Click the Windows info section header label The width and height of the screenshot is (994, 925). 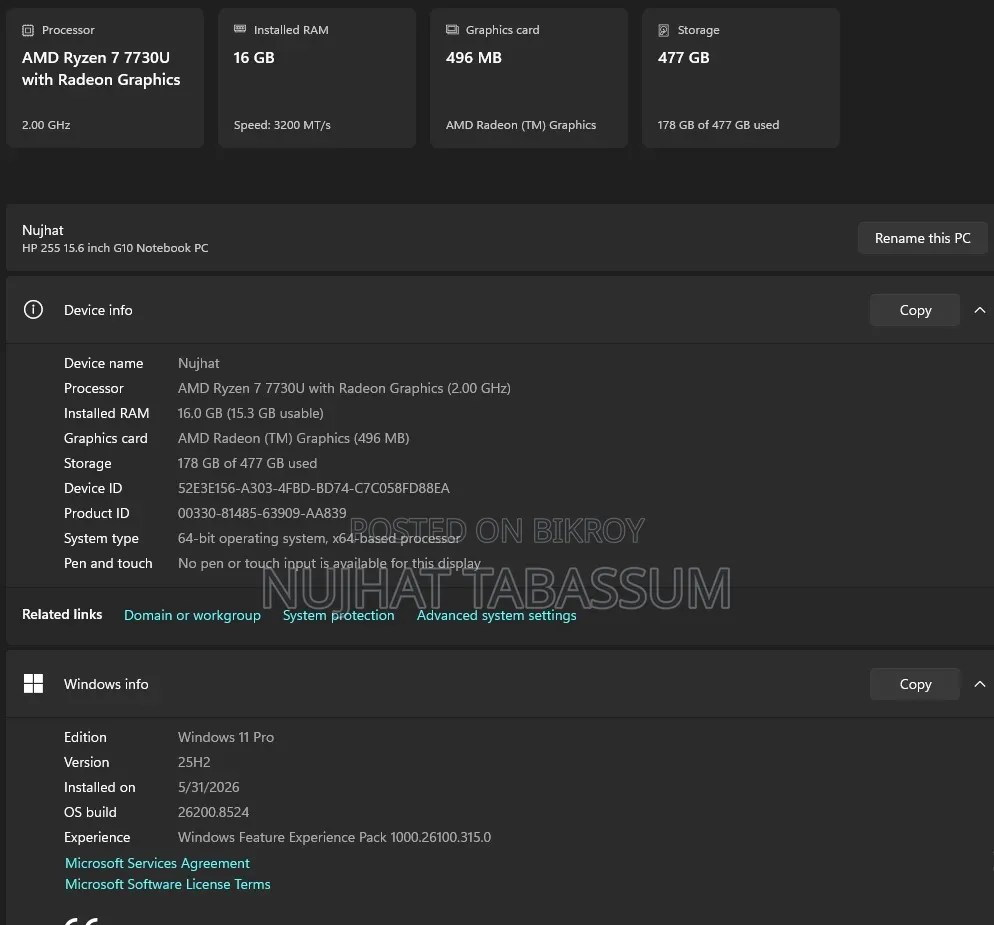[106, 684]
